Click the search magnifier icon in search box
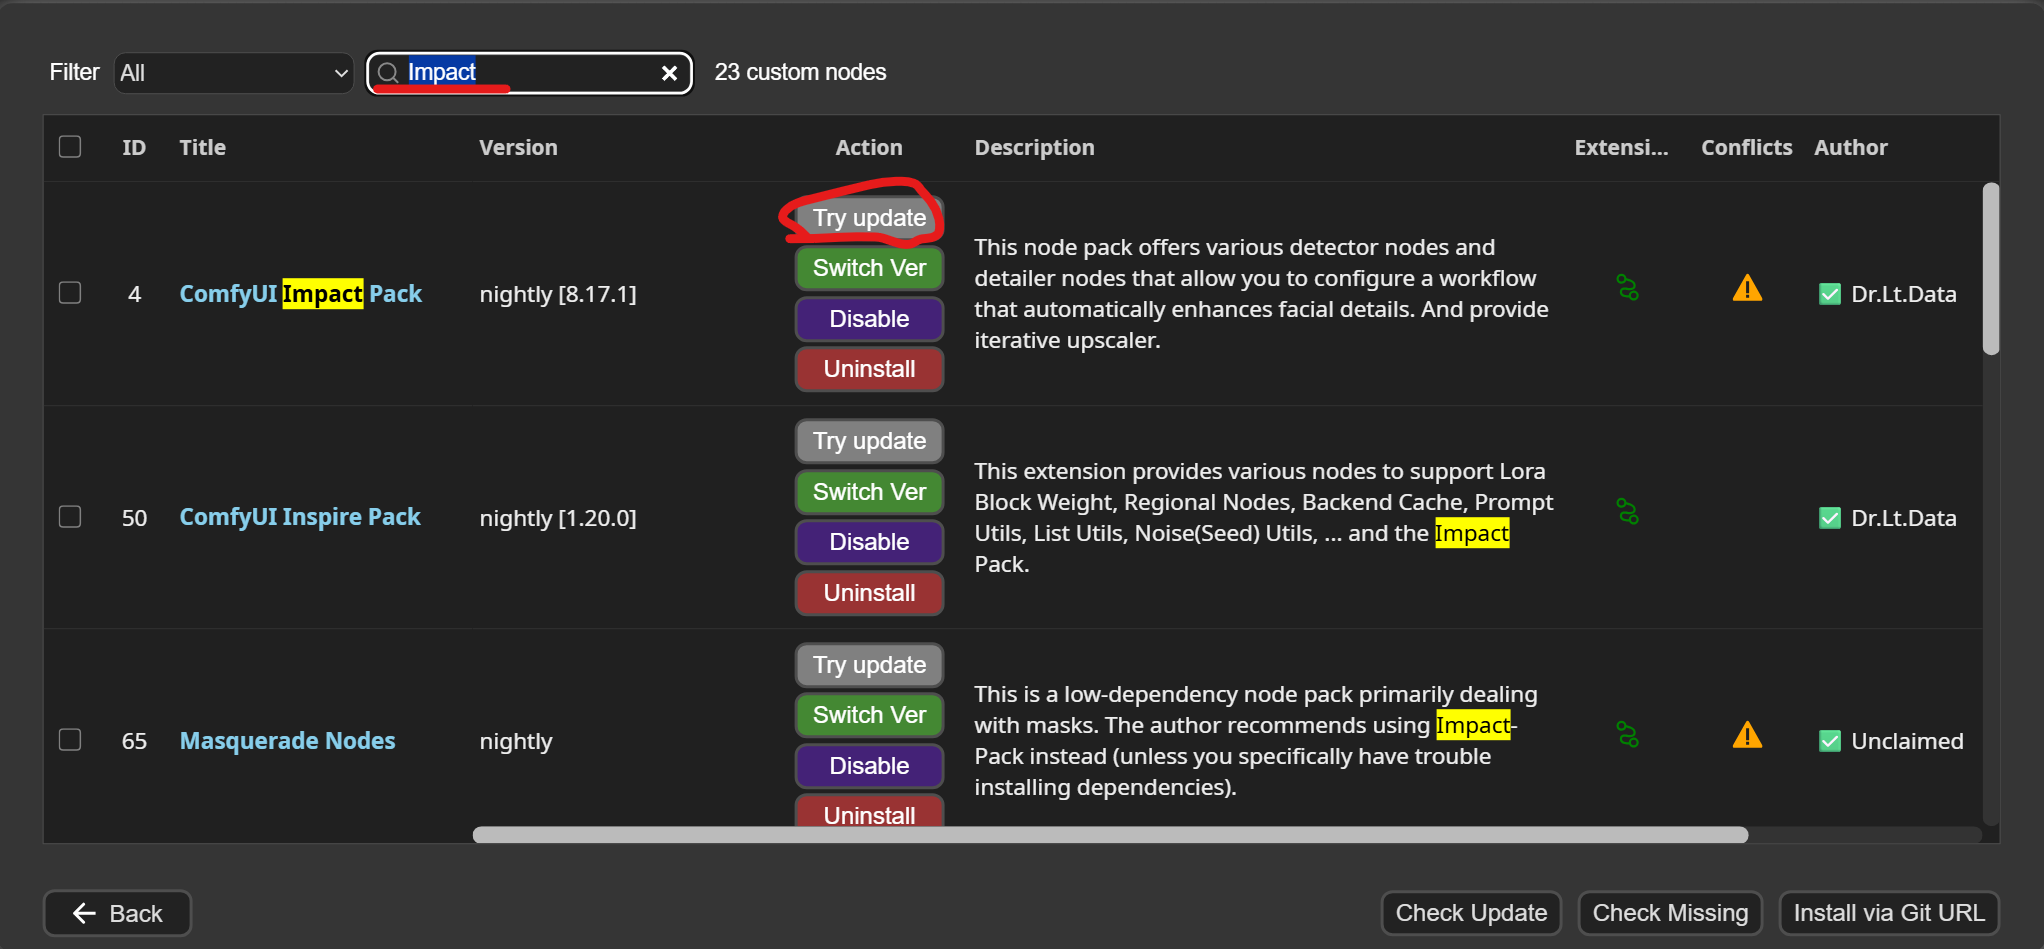2044x949 pixels. click(x=388, y=73)
